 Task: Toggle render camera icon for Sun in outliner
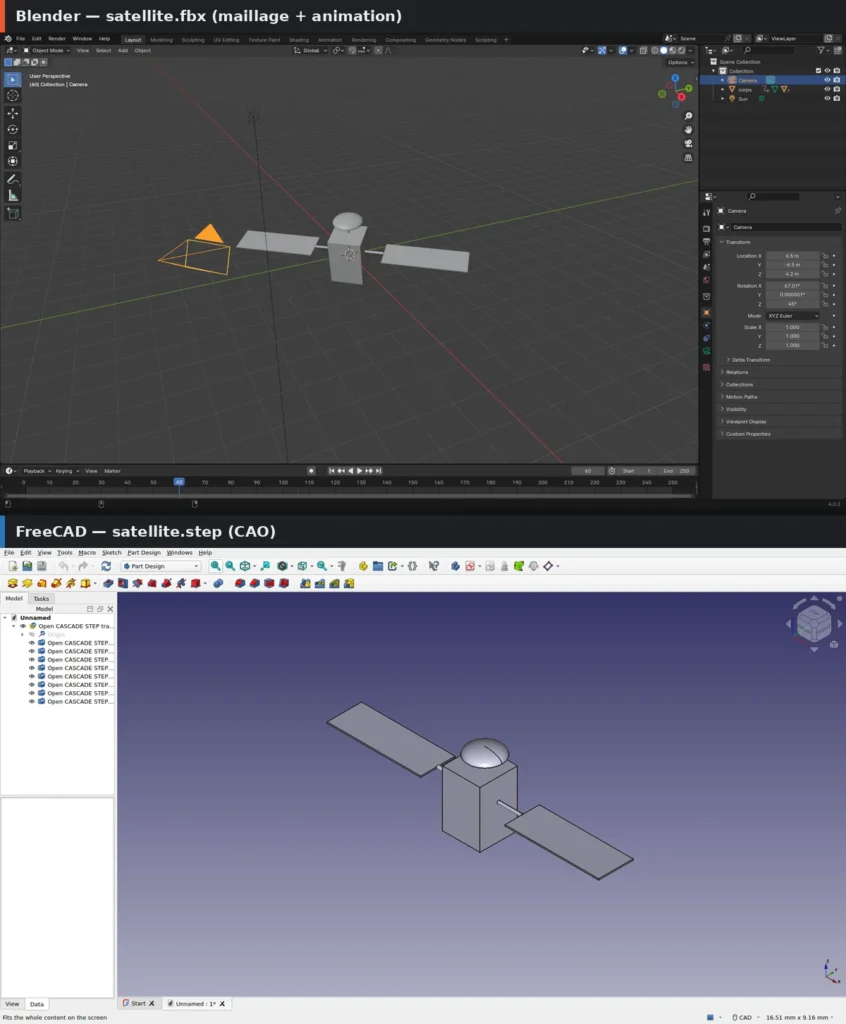(836, 98)
